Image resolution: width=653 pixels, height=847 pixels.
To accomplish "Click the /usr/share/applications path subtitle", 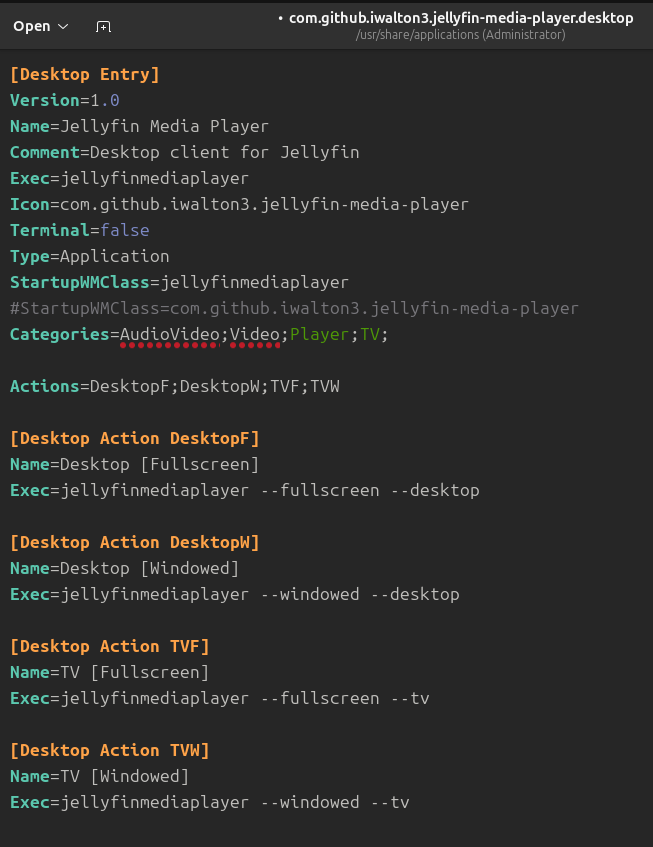I will [460, 35].
